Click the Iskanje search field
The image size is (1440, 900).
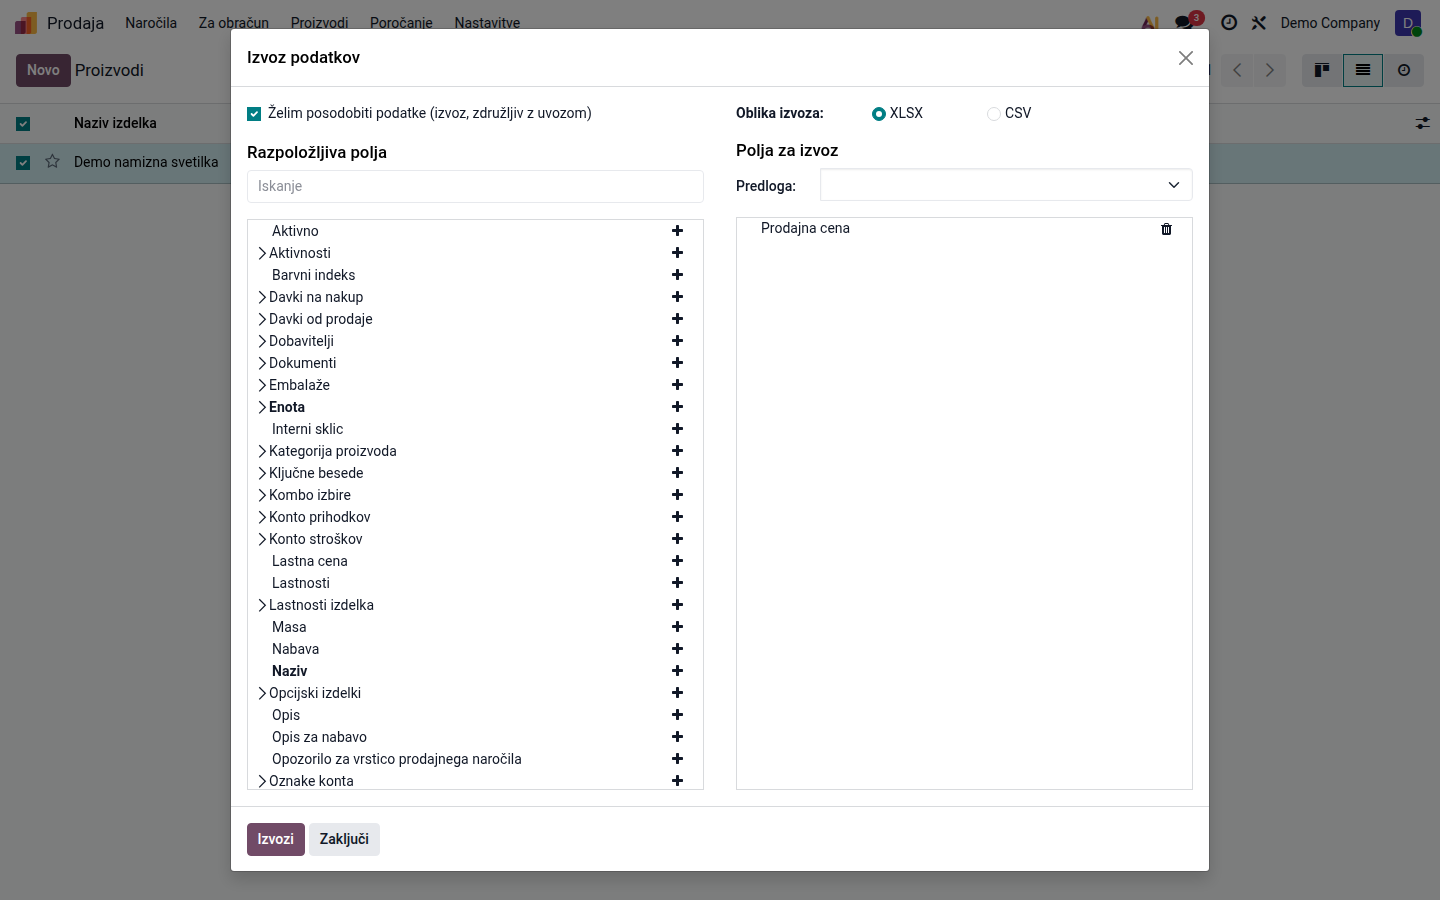click(475, 186)
